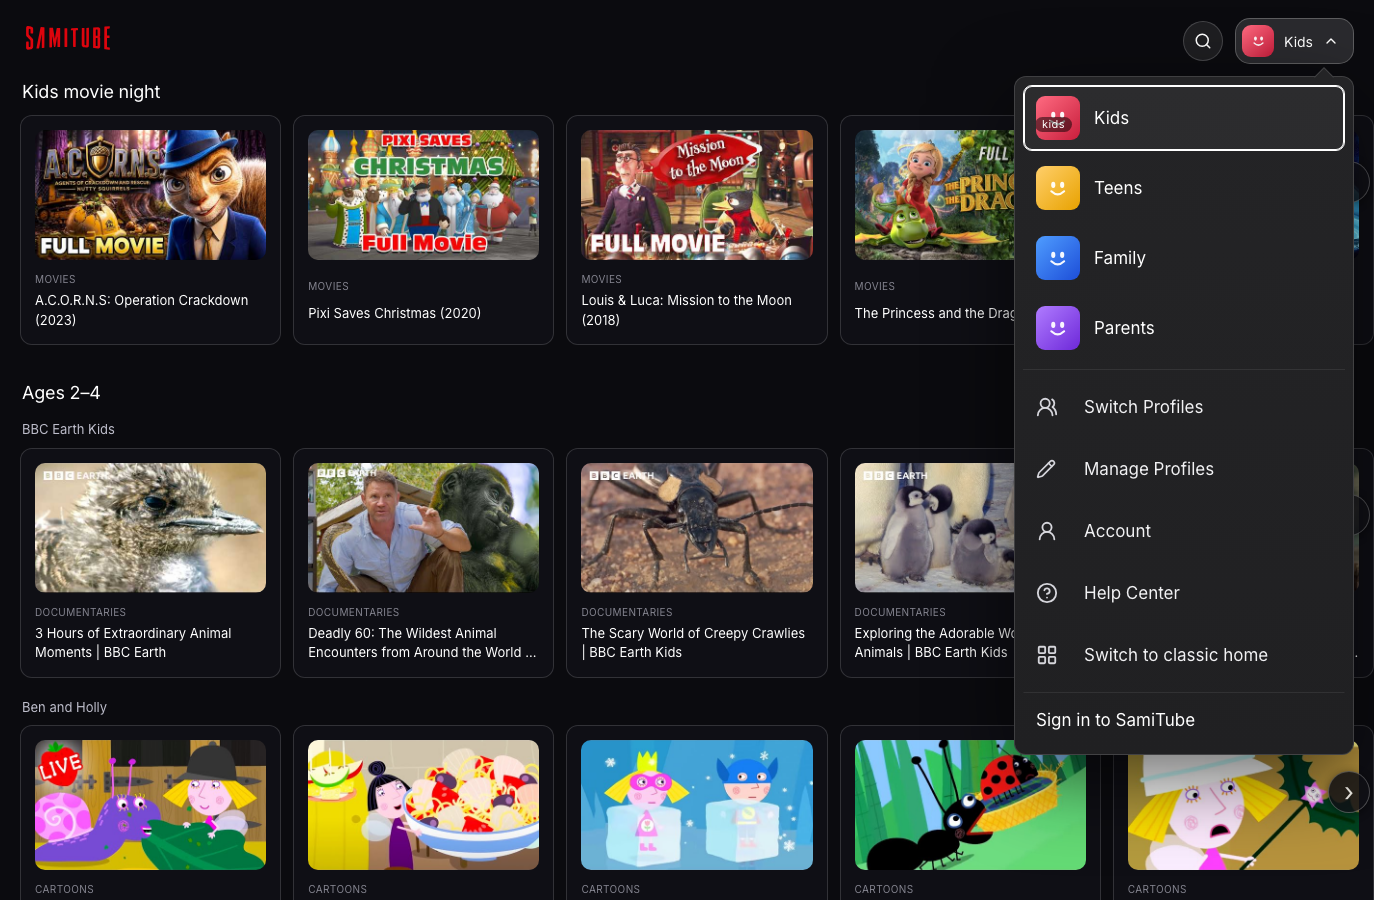The image size is (1374, 900).
Task: Open Account from the menu
Action: [1184, 531]
